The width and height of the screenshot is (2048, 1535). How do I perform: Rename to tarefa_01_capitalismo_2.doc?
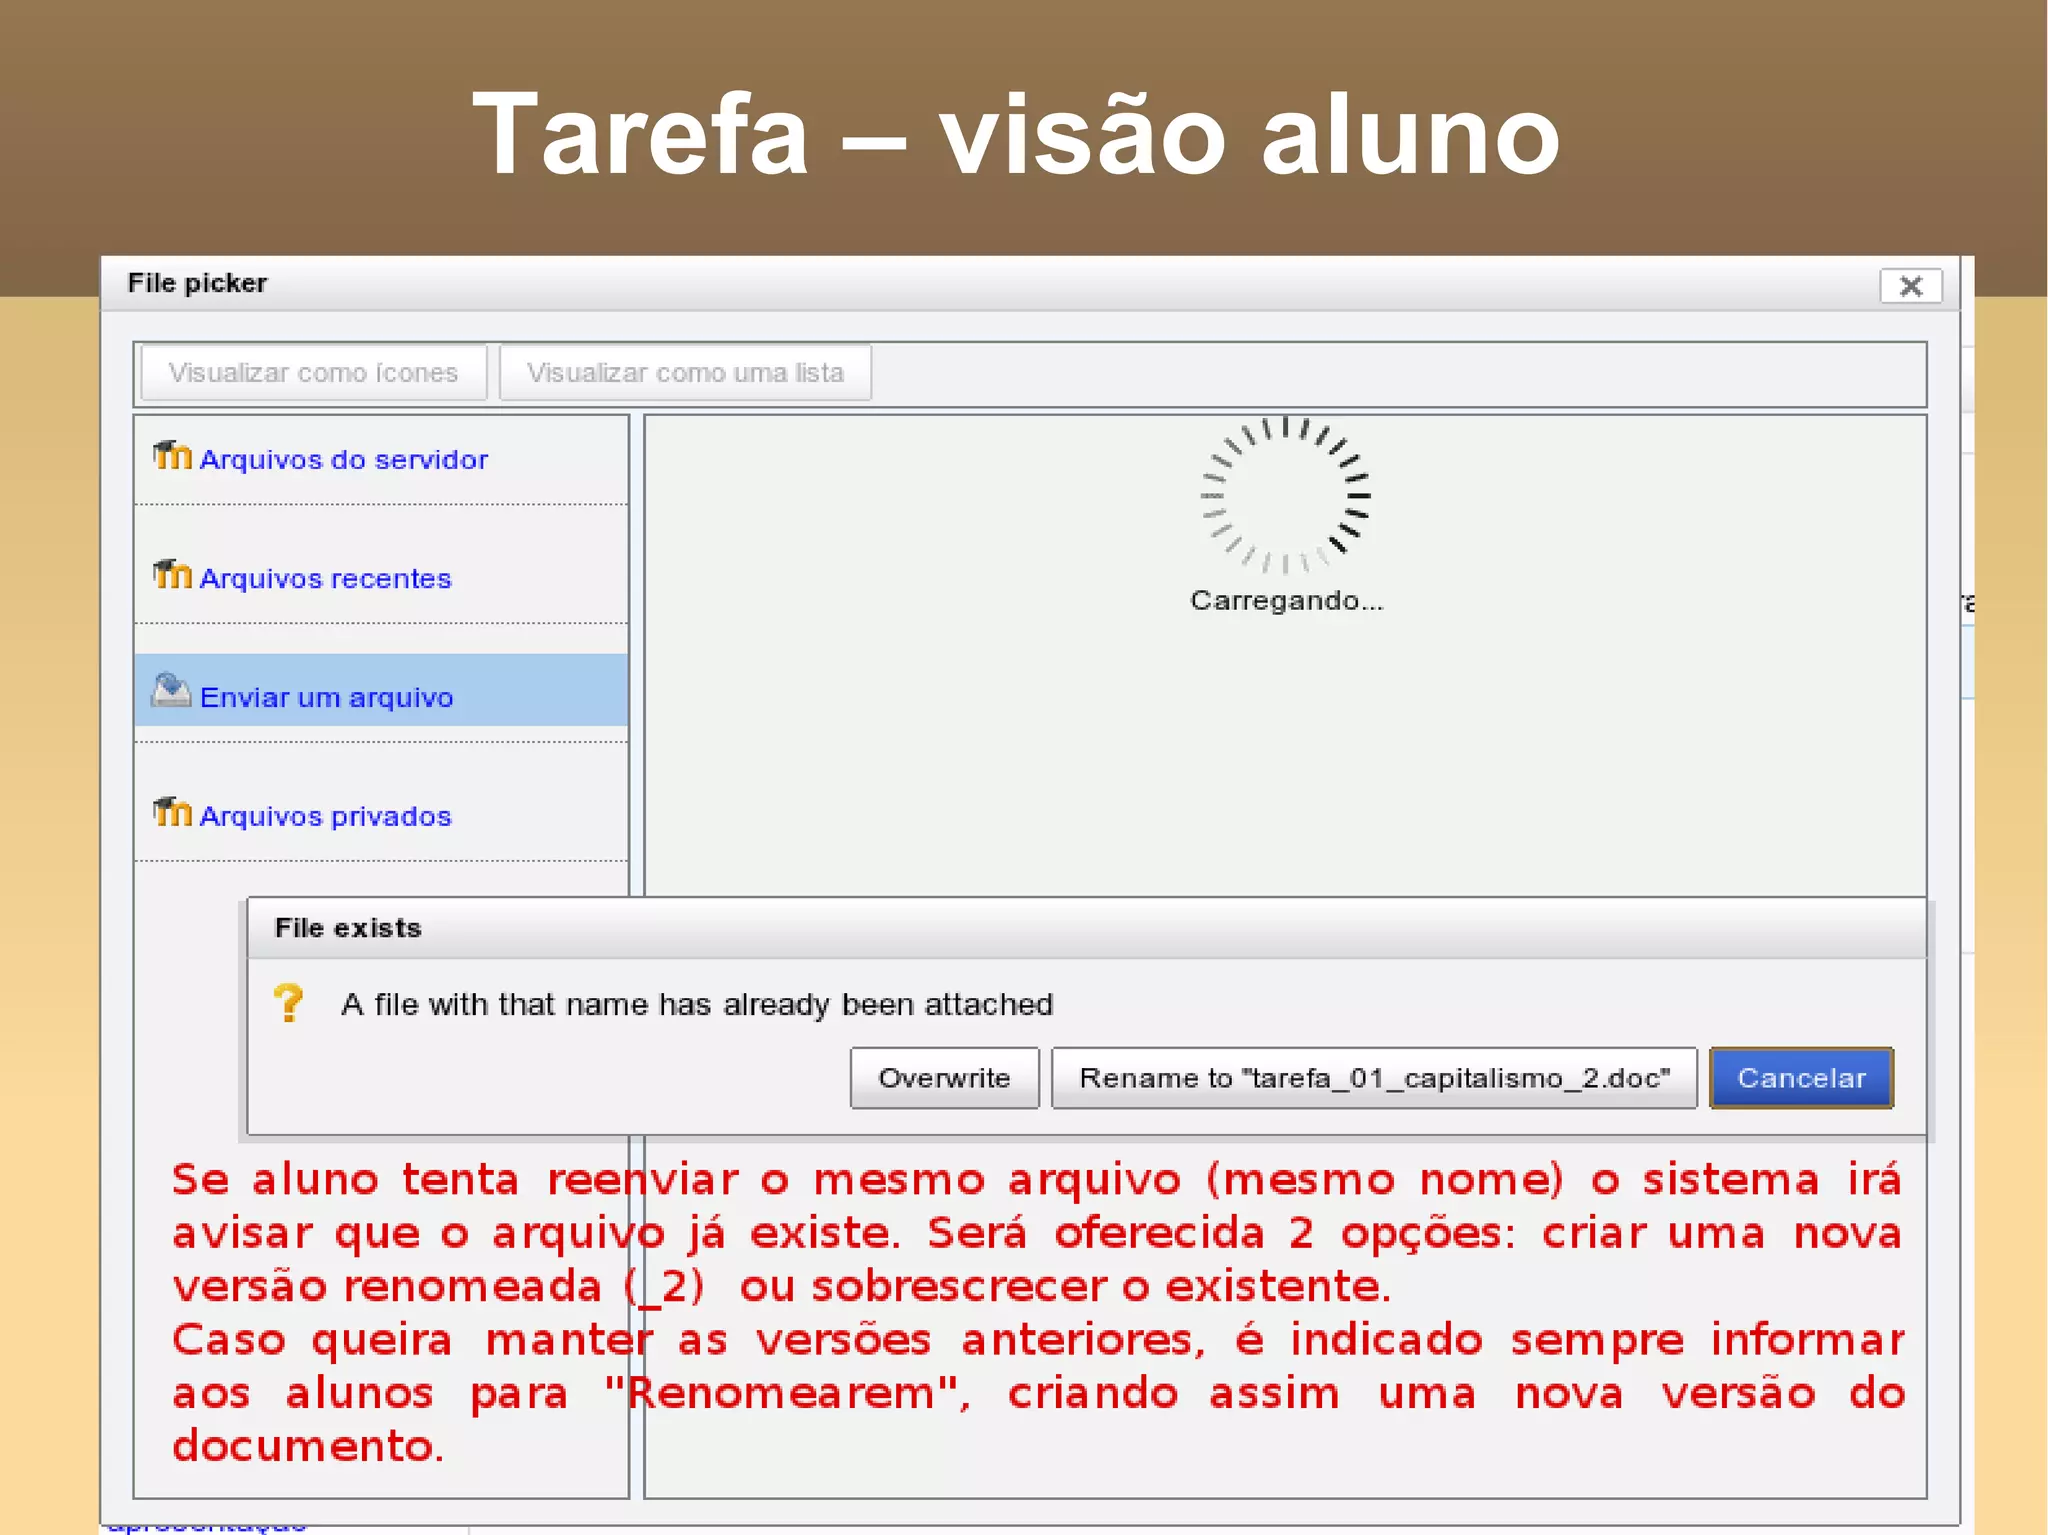click(x=1375, y=1078)
